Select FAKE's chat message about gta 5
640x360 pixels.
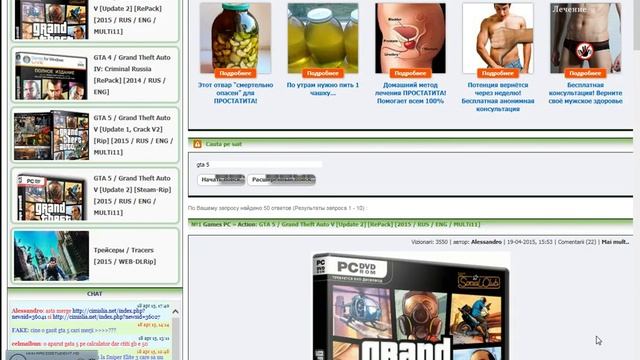pos(73,330)
